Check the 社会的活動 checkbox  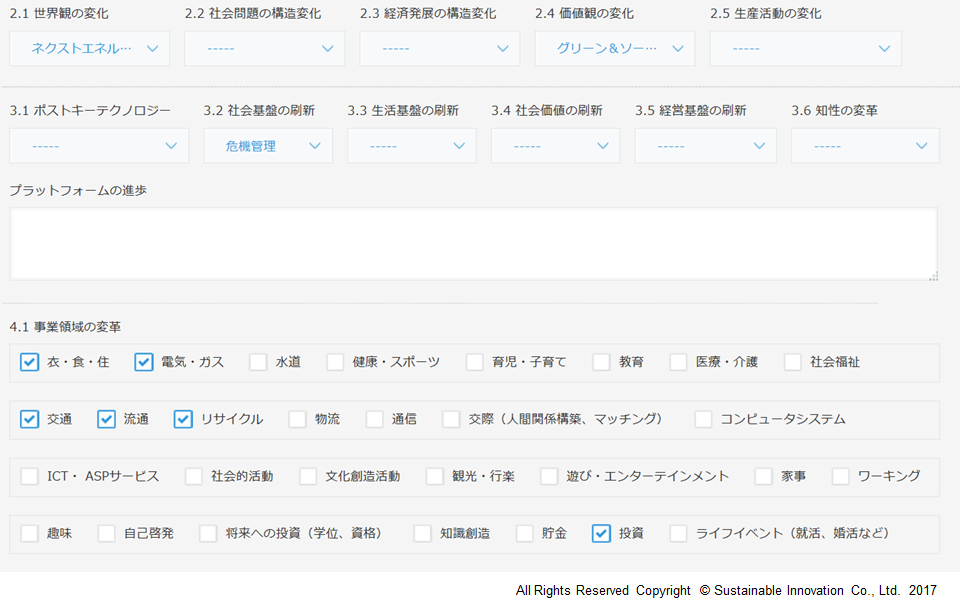193,476
